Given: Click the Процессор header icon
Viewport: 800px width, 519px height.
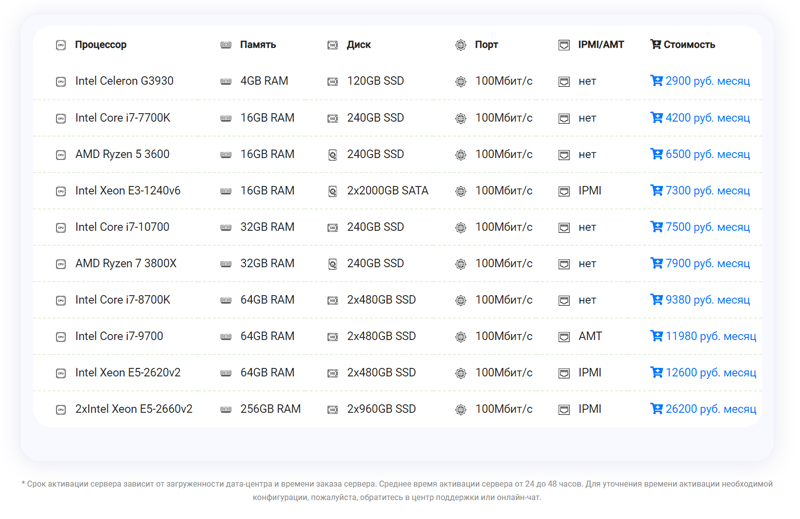Looking at the screenshot, I should click(x=61, y=45).
